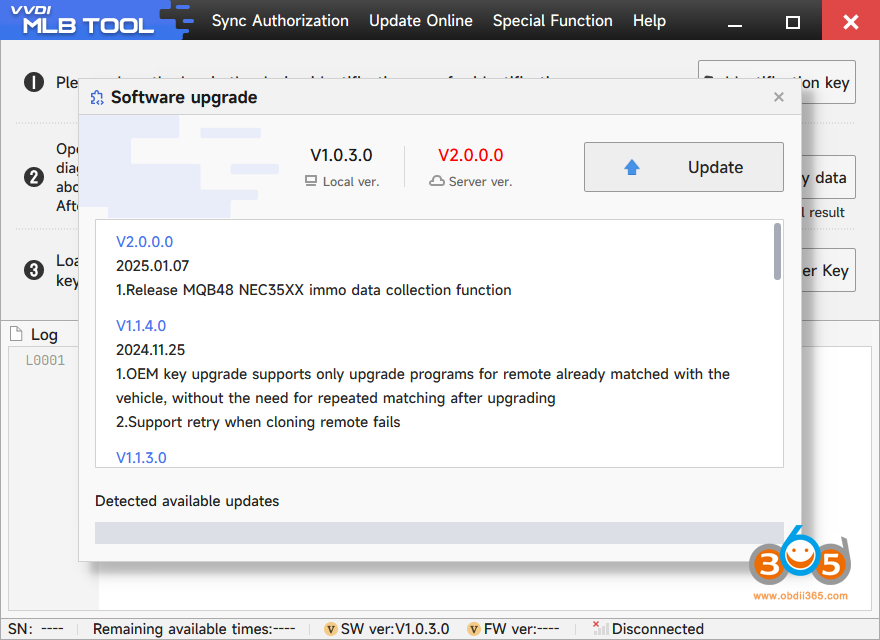Open the Help menu

pos(649,21)
